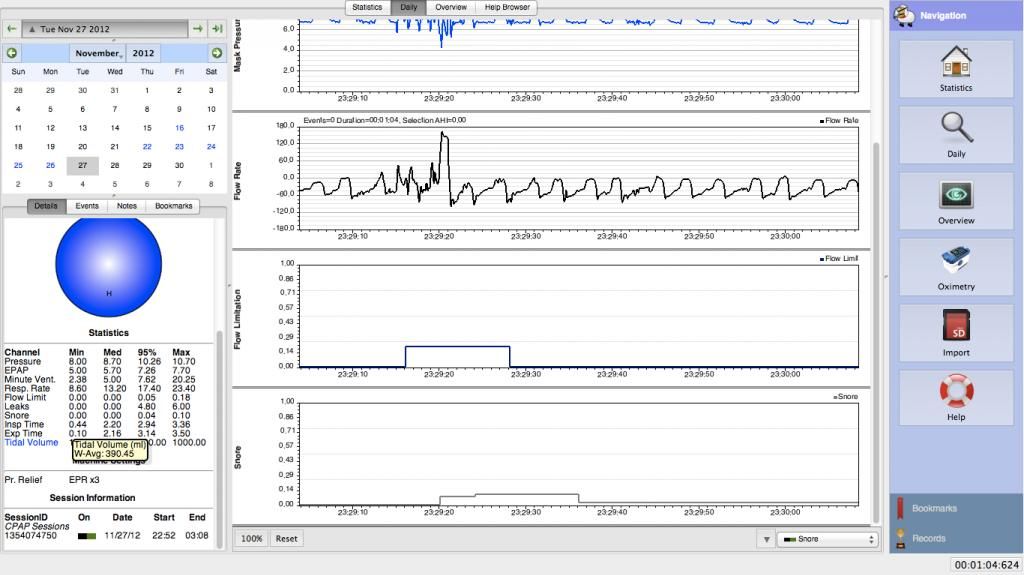Open the Help Browser tab
The width and height of the screenshot is (1024, 575).
(507, 7)
